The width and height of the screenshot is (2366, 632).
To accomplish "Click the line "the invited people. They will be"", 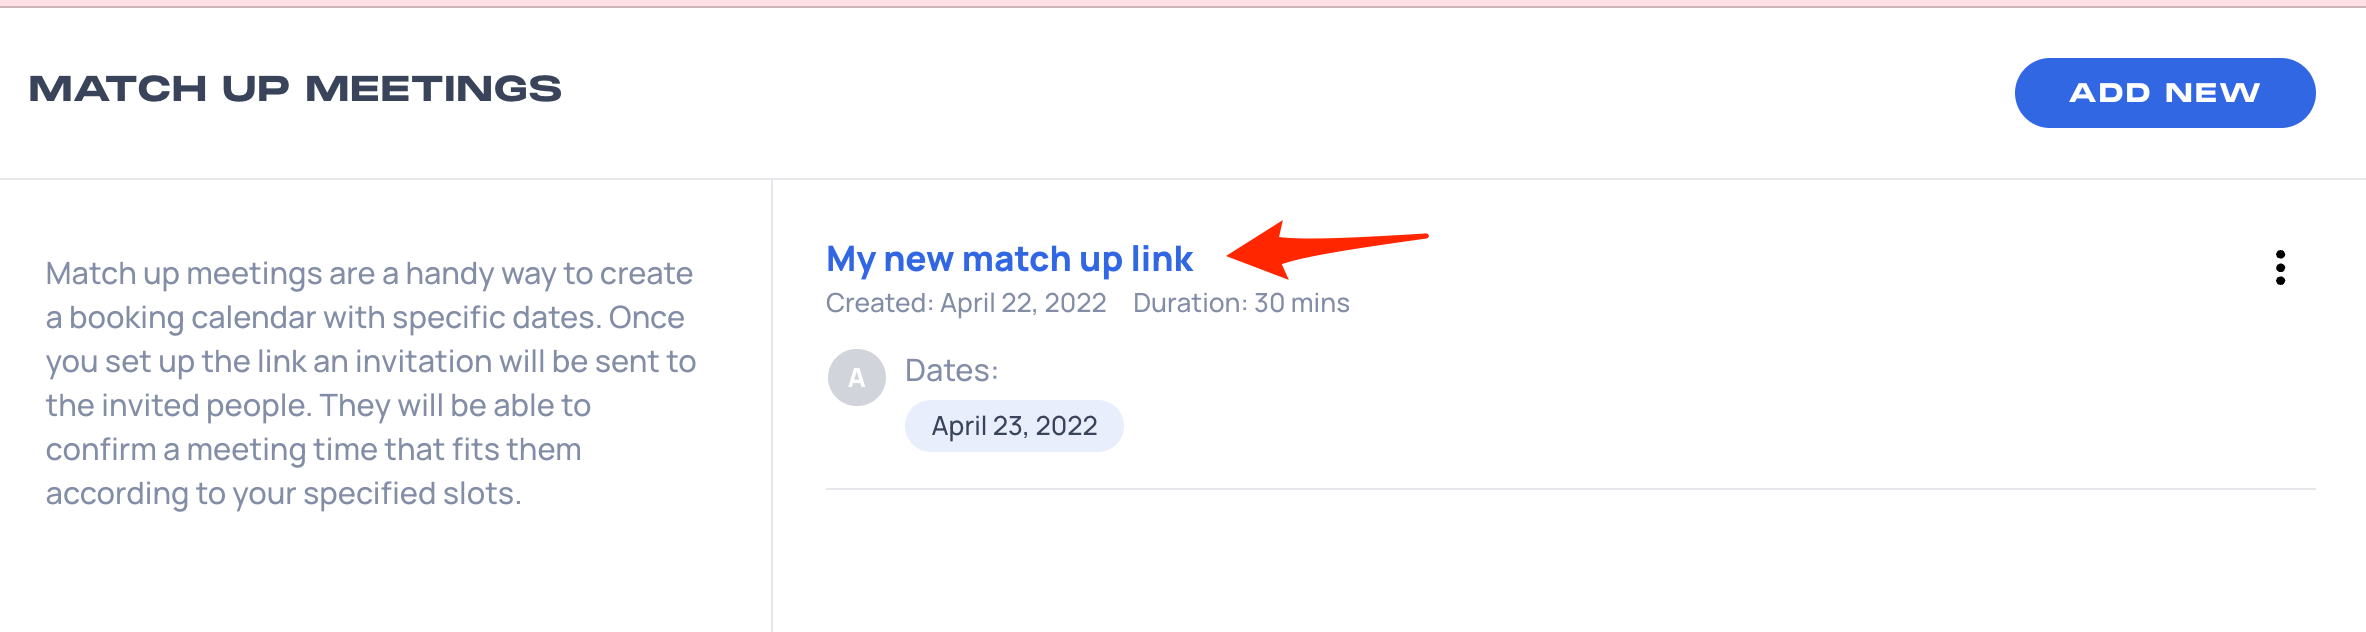I will pyautogui.click(x=318, y=406).
